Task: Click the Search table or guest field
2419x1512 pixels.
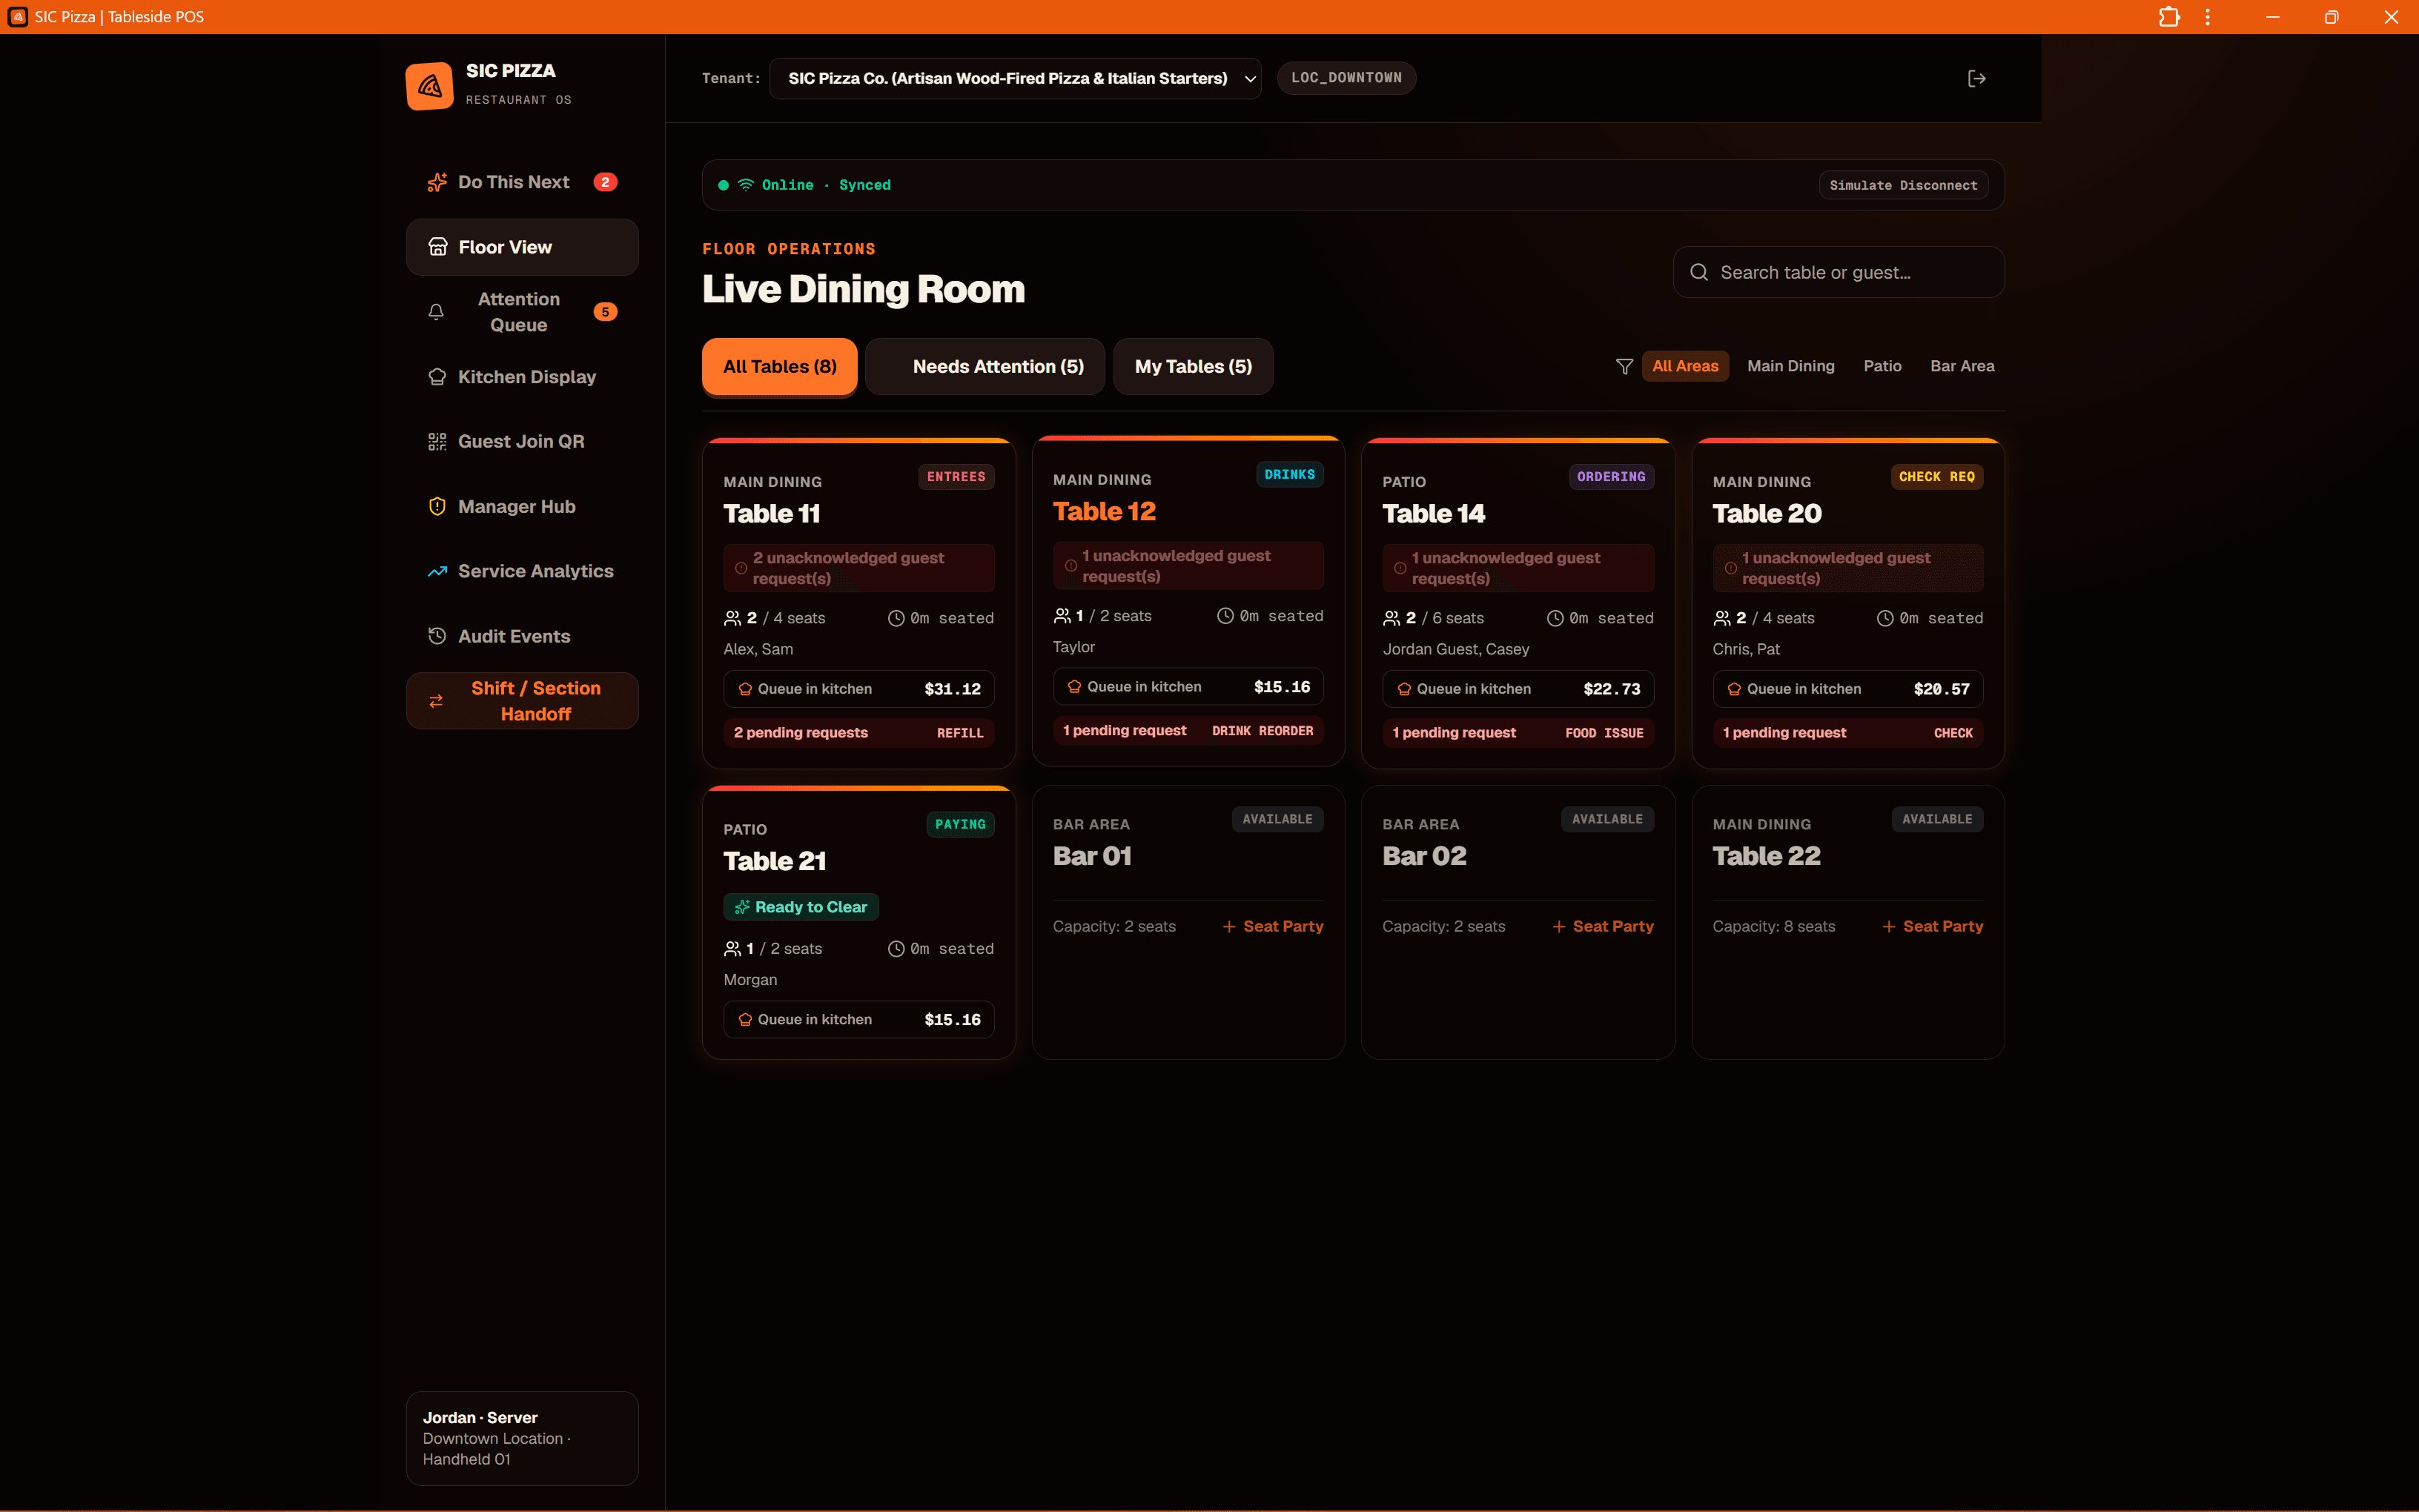Action: (x=1838, y=272)
